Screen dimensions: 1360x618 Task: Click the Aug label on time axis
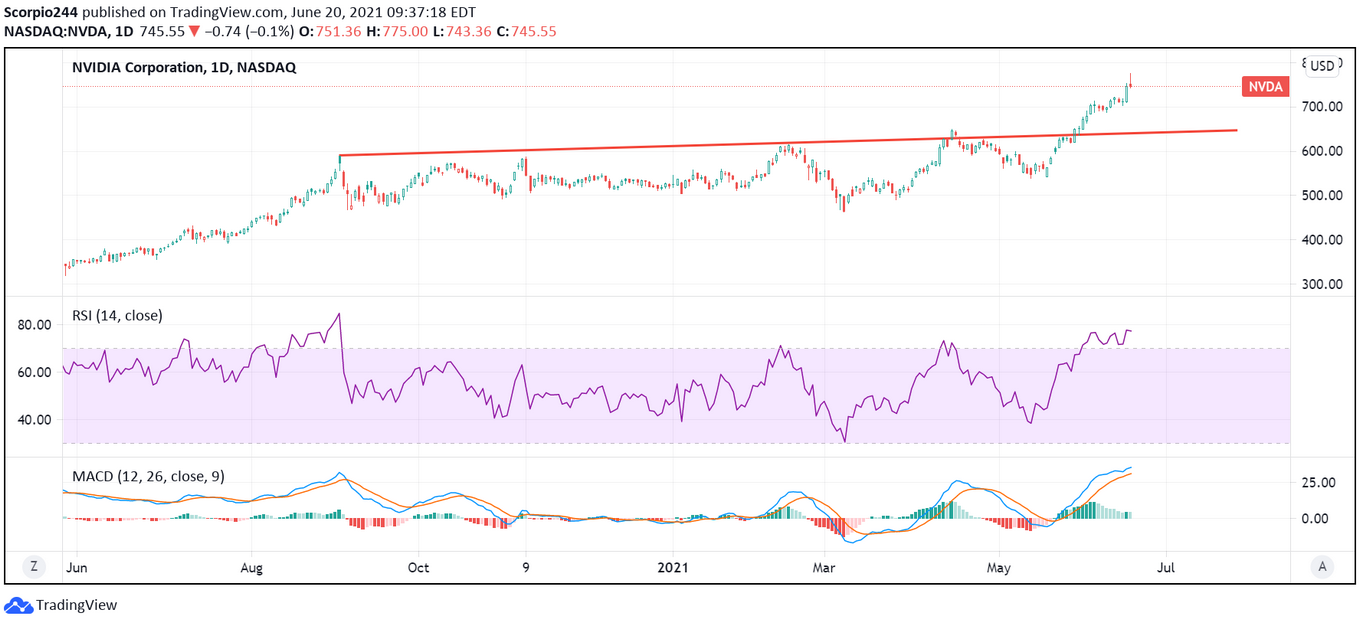(252, 567)
